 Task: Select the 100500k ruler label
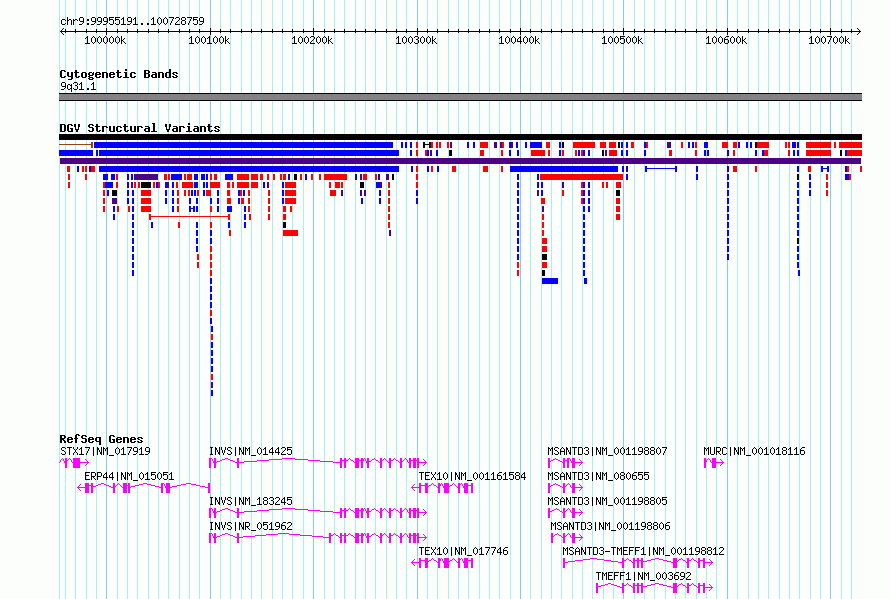(622, 40)
